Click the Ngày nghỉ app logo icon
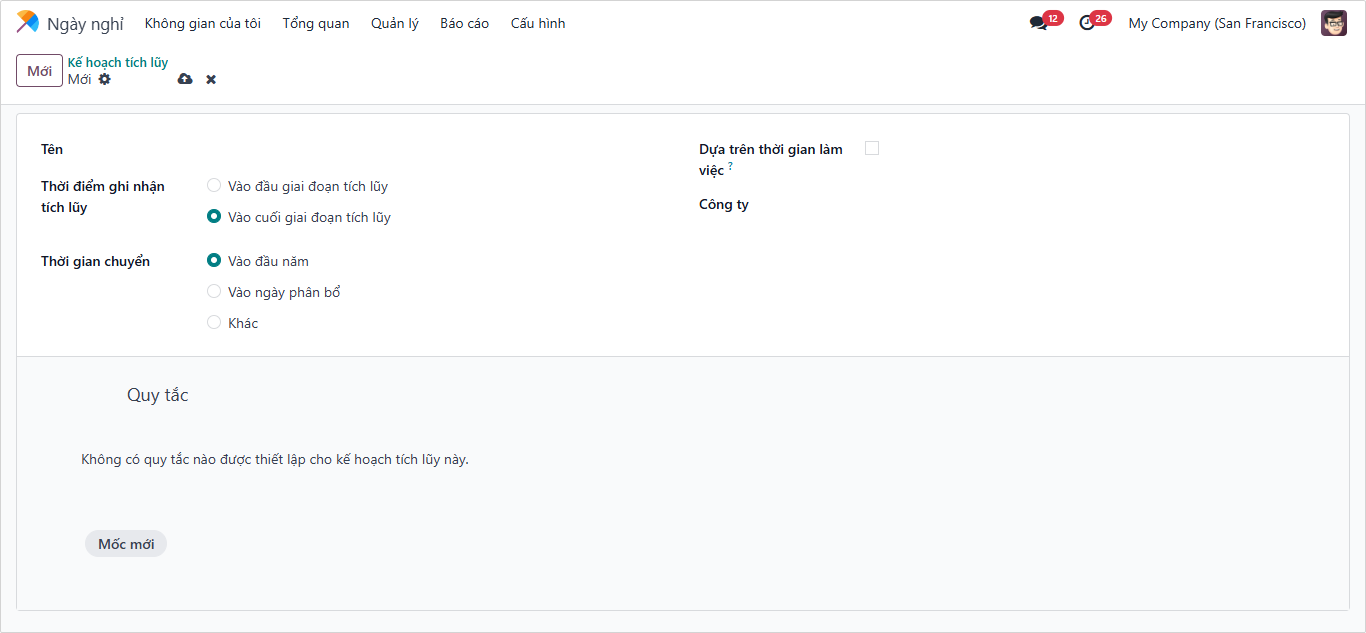The height and width of the screenshot is (633, 1366). click(28, 23)
